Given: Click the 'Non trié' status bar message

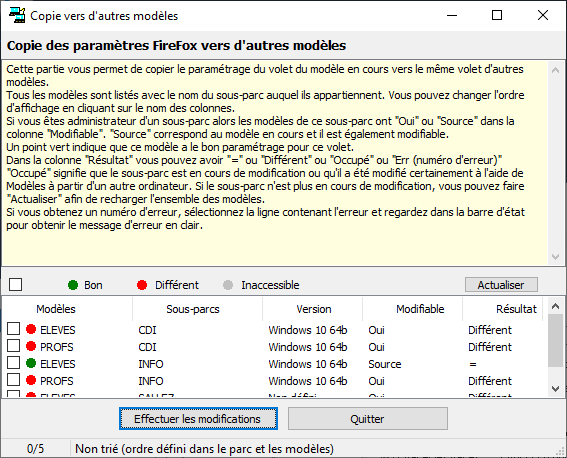Looking at the screenshot, I should [x=204, y=449].
